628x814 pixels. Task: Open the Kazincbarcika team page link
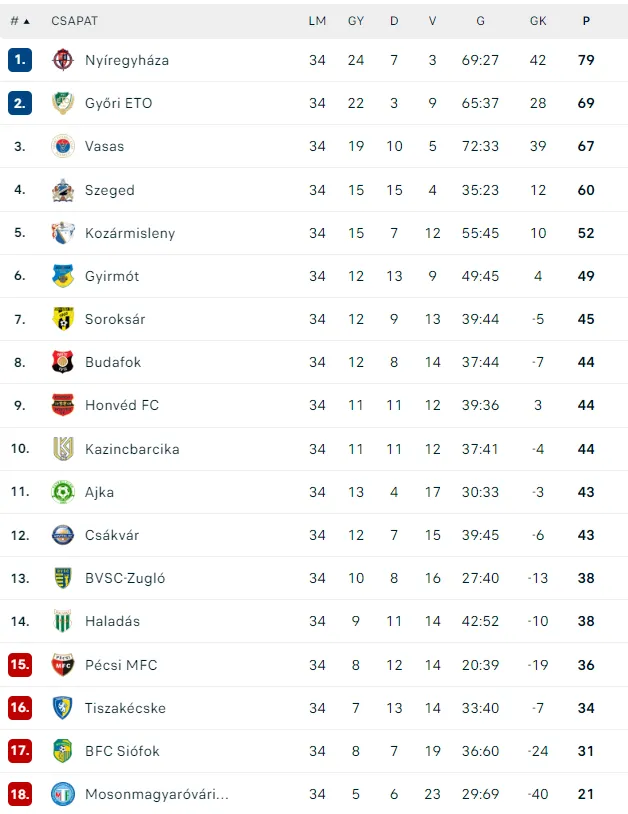(132, 449)
